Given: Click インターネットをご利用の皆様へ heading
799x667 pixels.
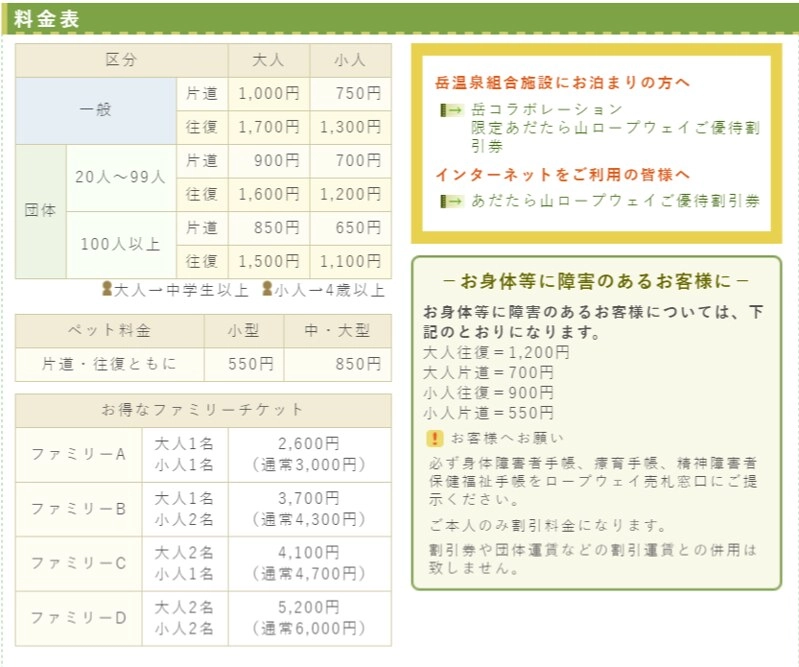Looking at the screenshot, I should pos(562,175).
